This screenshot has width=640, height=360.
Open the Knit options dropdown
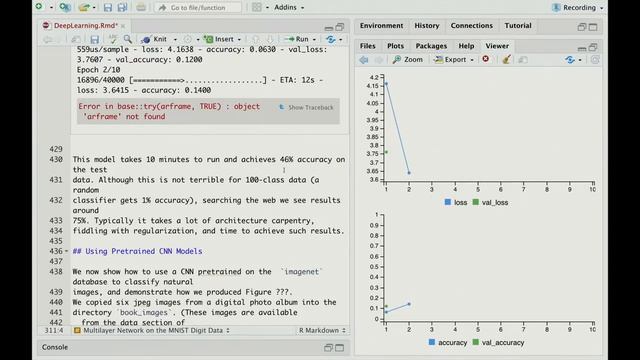tap(175, 40)
